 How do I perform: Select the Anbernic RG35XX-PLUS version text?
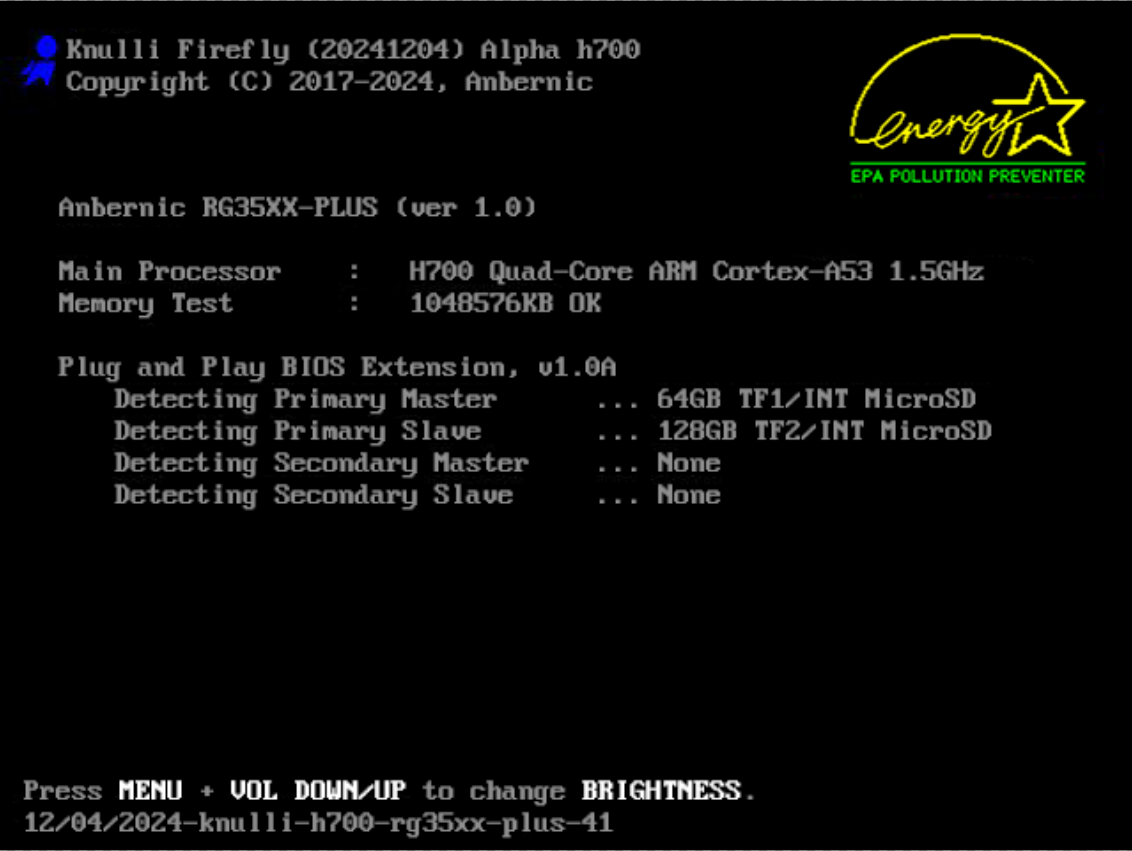click(x=297, y=208)
